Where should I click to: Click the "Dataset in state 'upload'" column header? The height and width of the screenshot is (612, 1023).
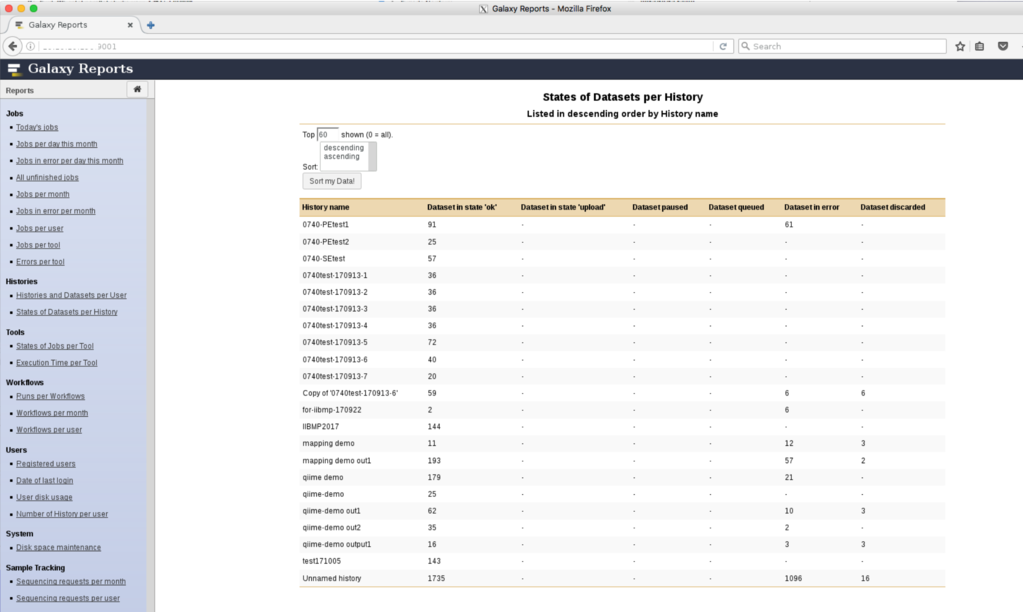point(563,207)
